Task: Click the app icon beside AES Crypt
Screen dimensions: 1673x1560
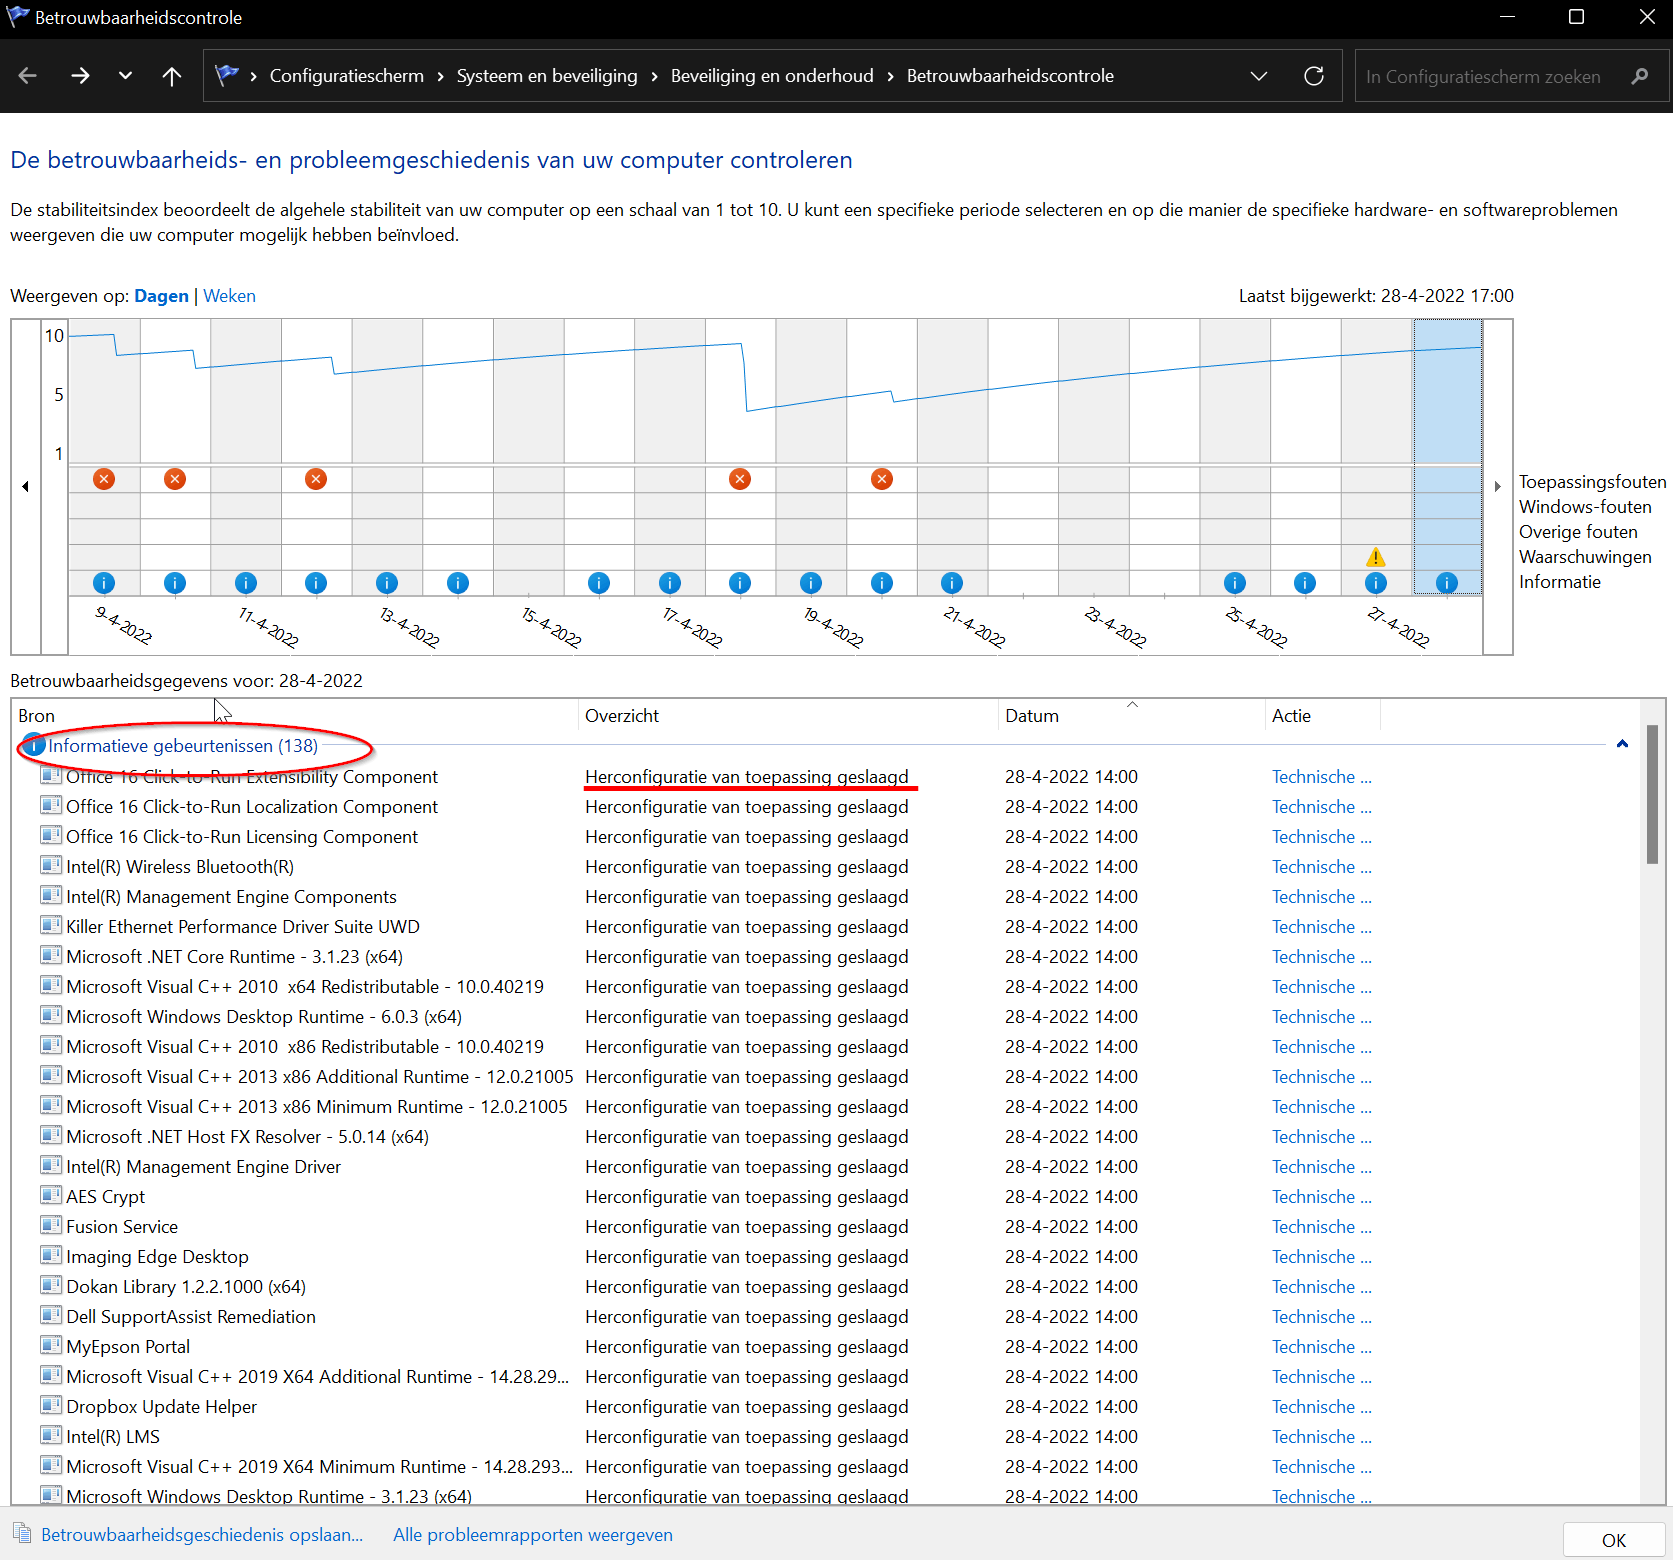Action: pyautogui.click(x=51, y=1195)
